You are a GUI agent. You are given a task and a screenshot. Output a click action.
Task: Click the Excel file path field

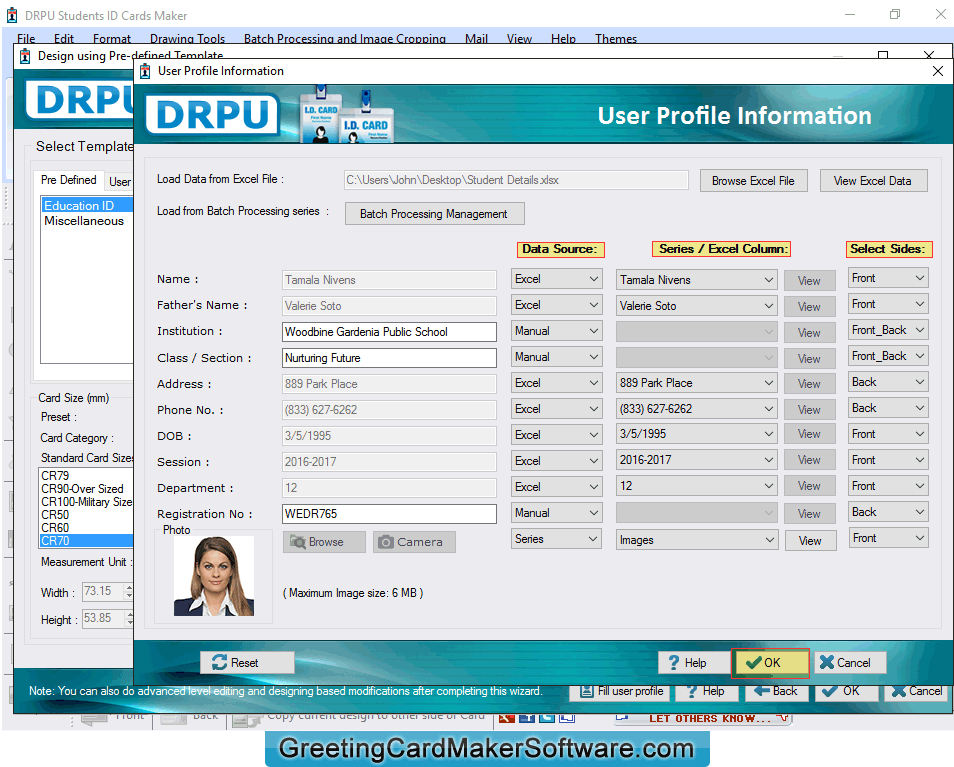click(x=516, y=180)
